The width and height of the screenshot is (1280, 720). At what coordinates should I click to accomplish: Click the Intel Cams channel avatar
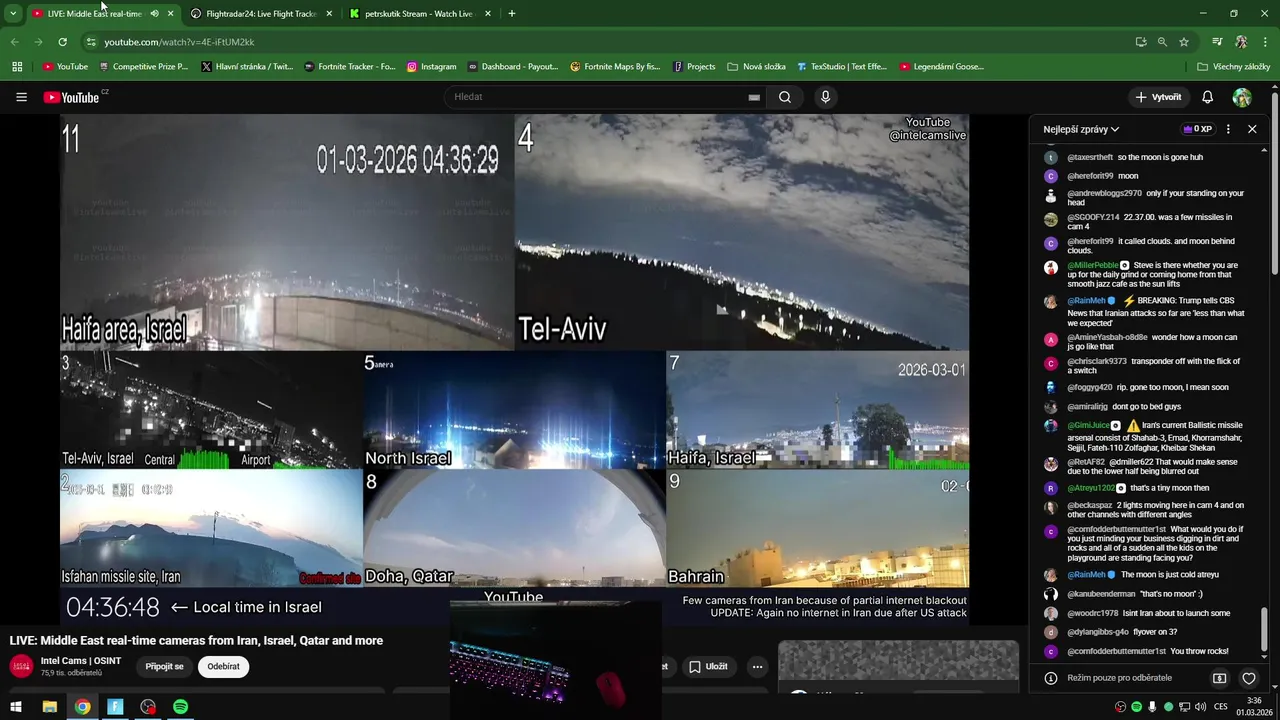[21, 666]
